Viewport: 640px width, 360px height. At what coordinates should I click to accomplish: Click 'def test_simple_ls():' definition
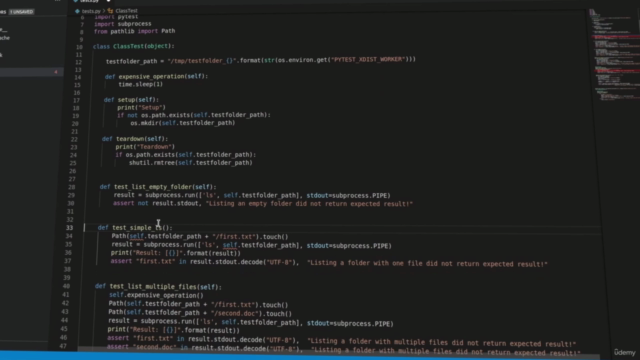[x=135, y=228]
